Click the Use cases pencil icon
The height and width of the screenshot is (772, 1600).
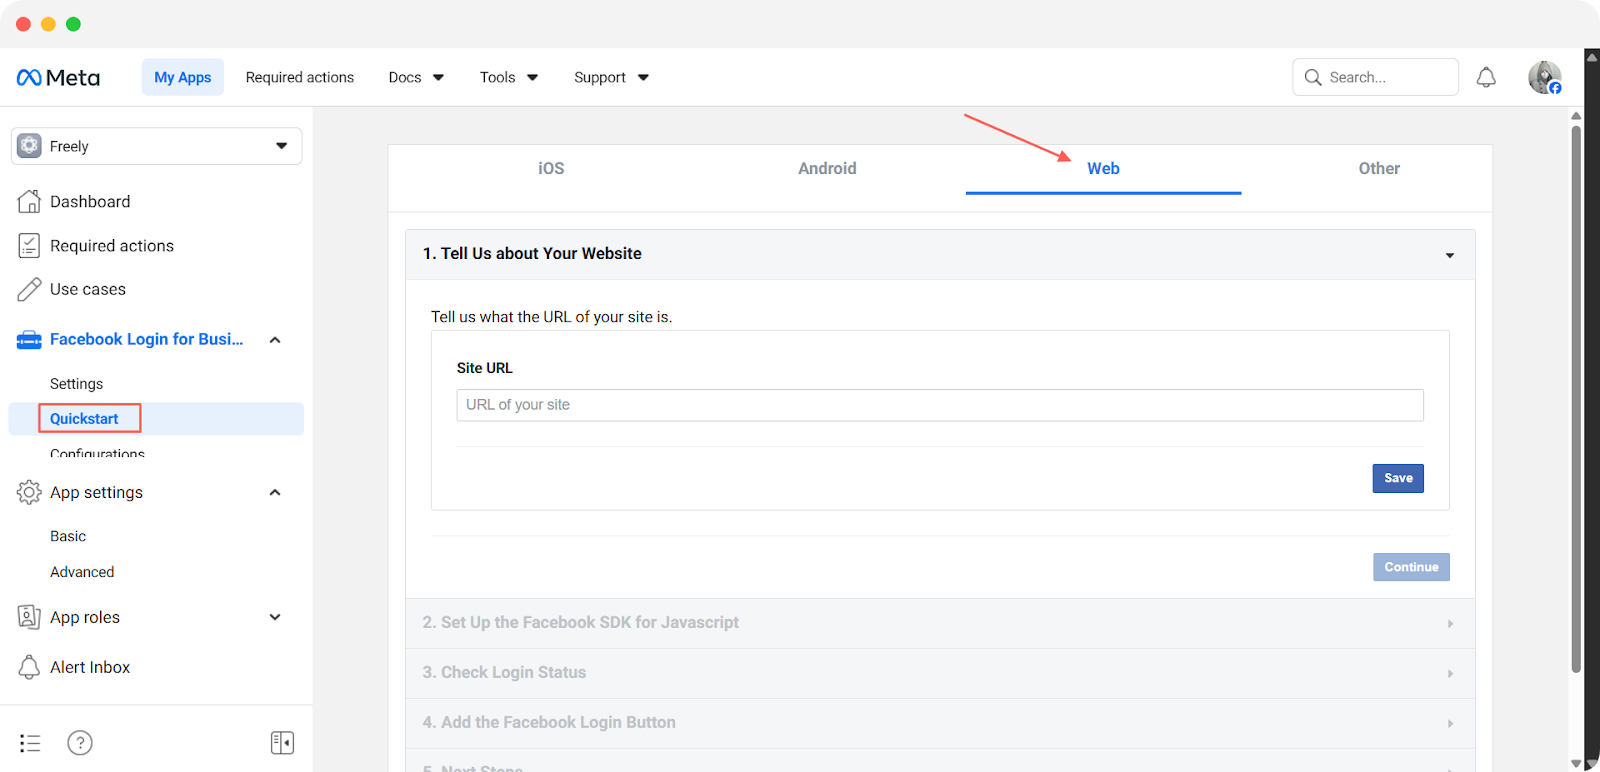pos(29,290)
